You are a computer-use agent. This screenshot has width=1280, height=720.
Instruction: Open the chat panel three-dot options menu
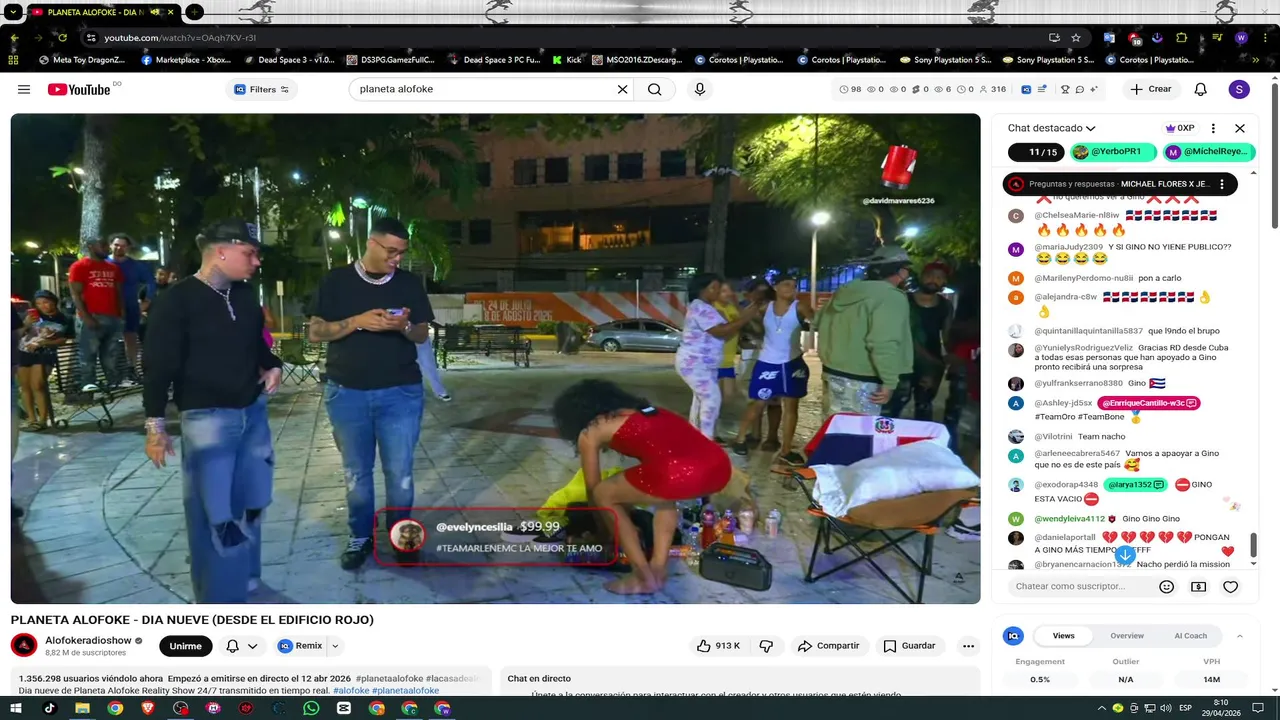click(1213, 128)
